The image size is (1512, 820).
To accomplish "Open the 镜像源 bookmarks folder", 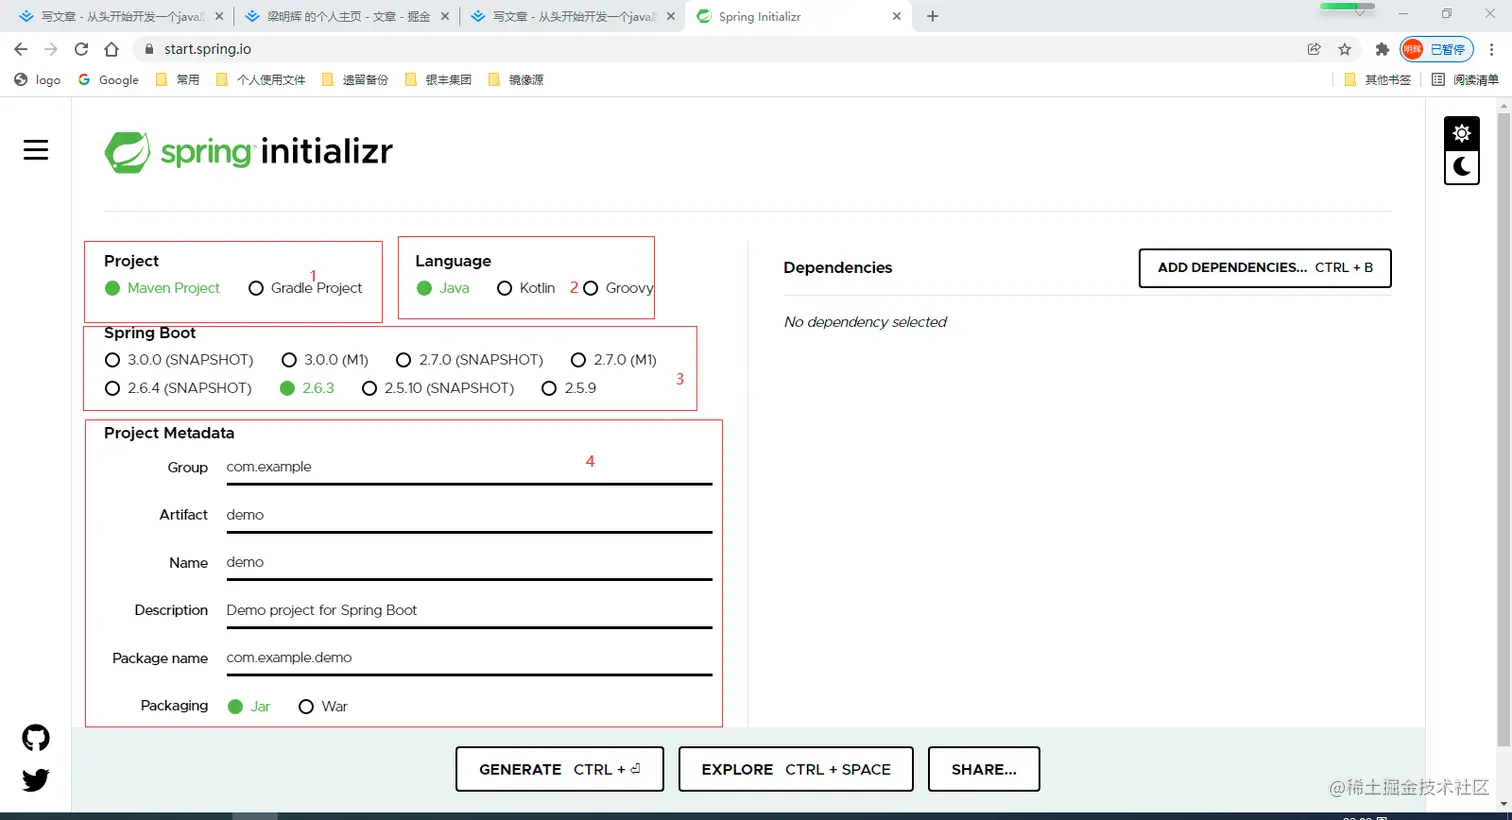I will click(x=516, y=80).
